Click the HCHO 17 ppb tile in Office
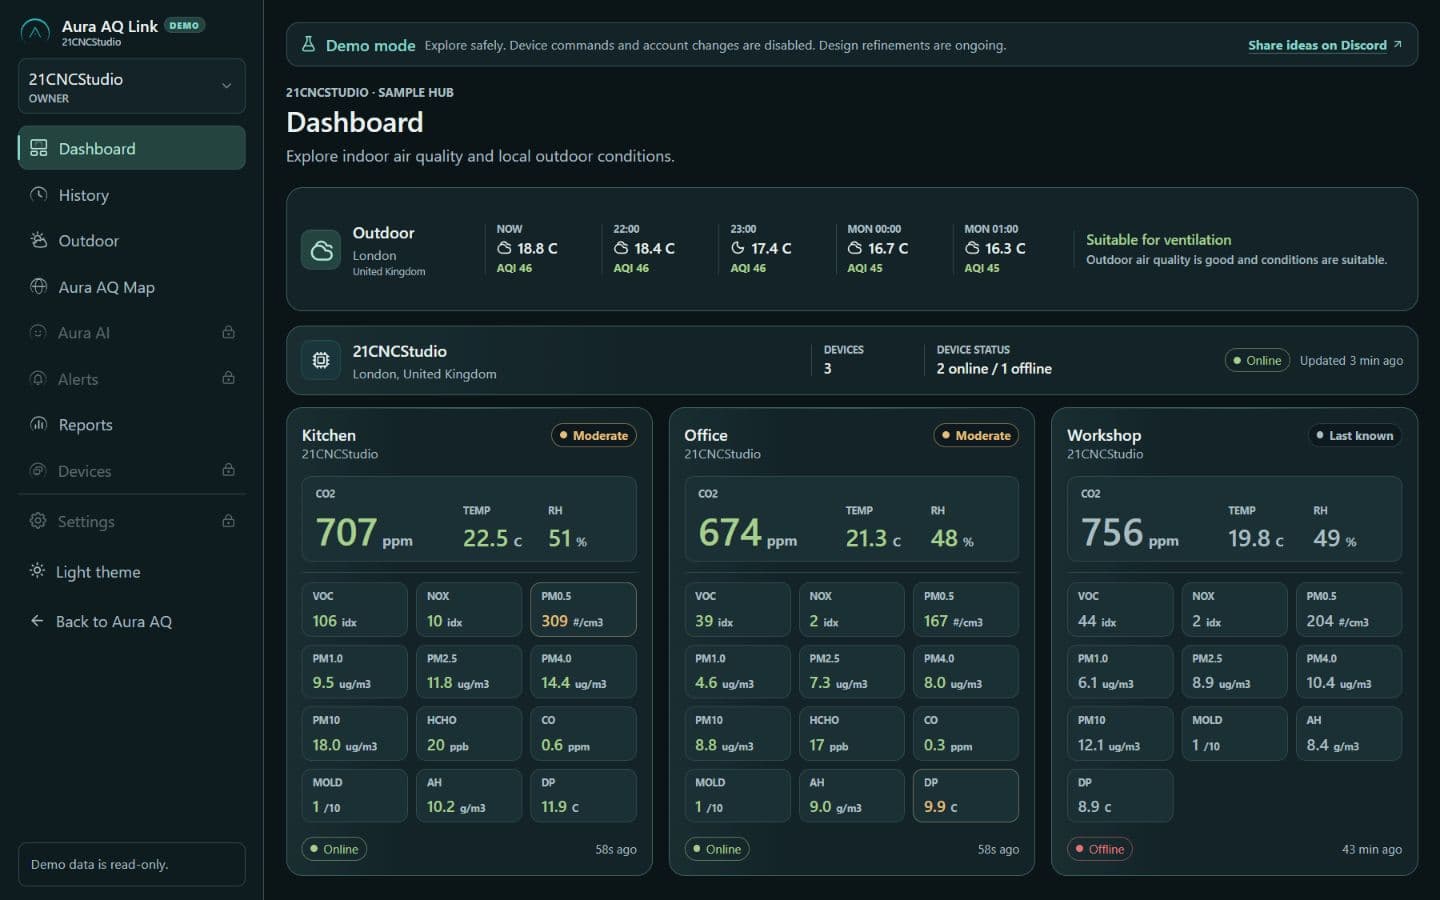 (x=852, y=734)
